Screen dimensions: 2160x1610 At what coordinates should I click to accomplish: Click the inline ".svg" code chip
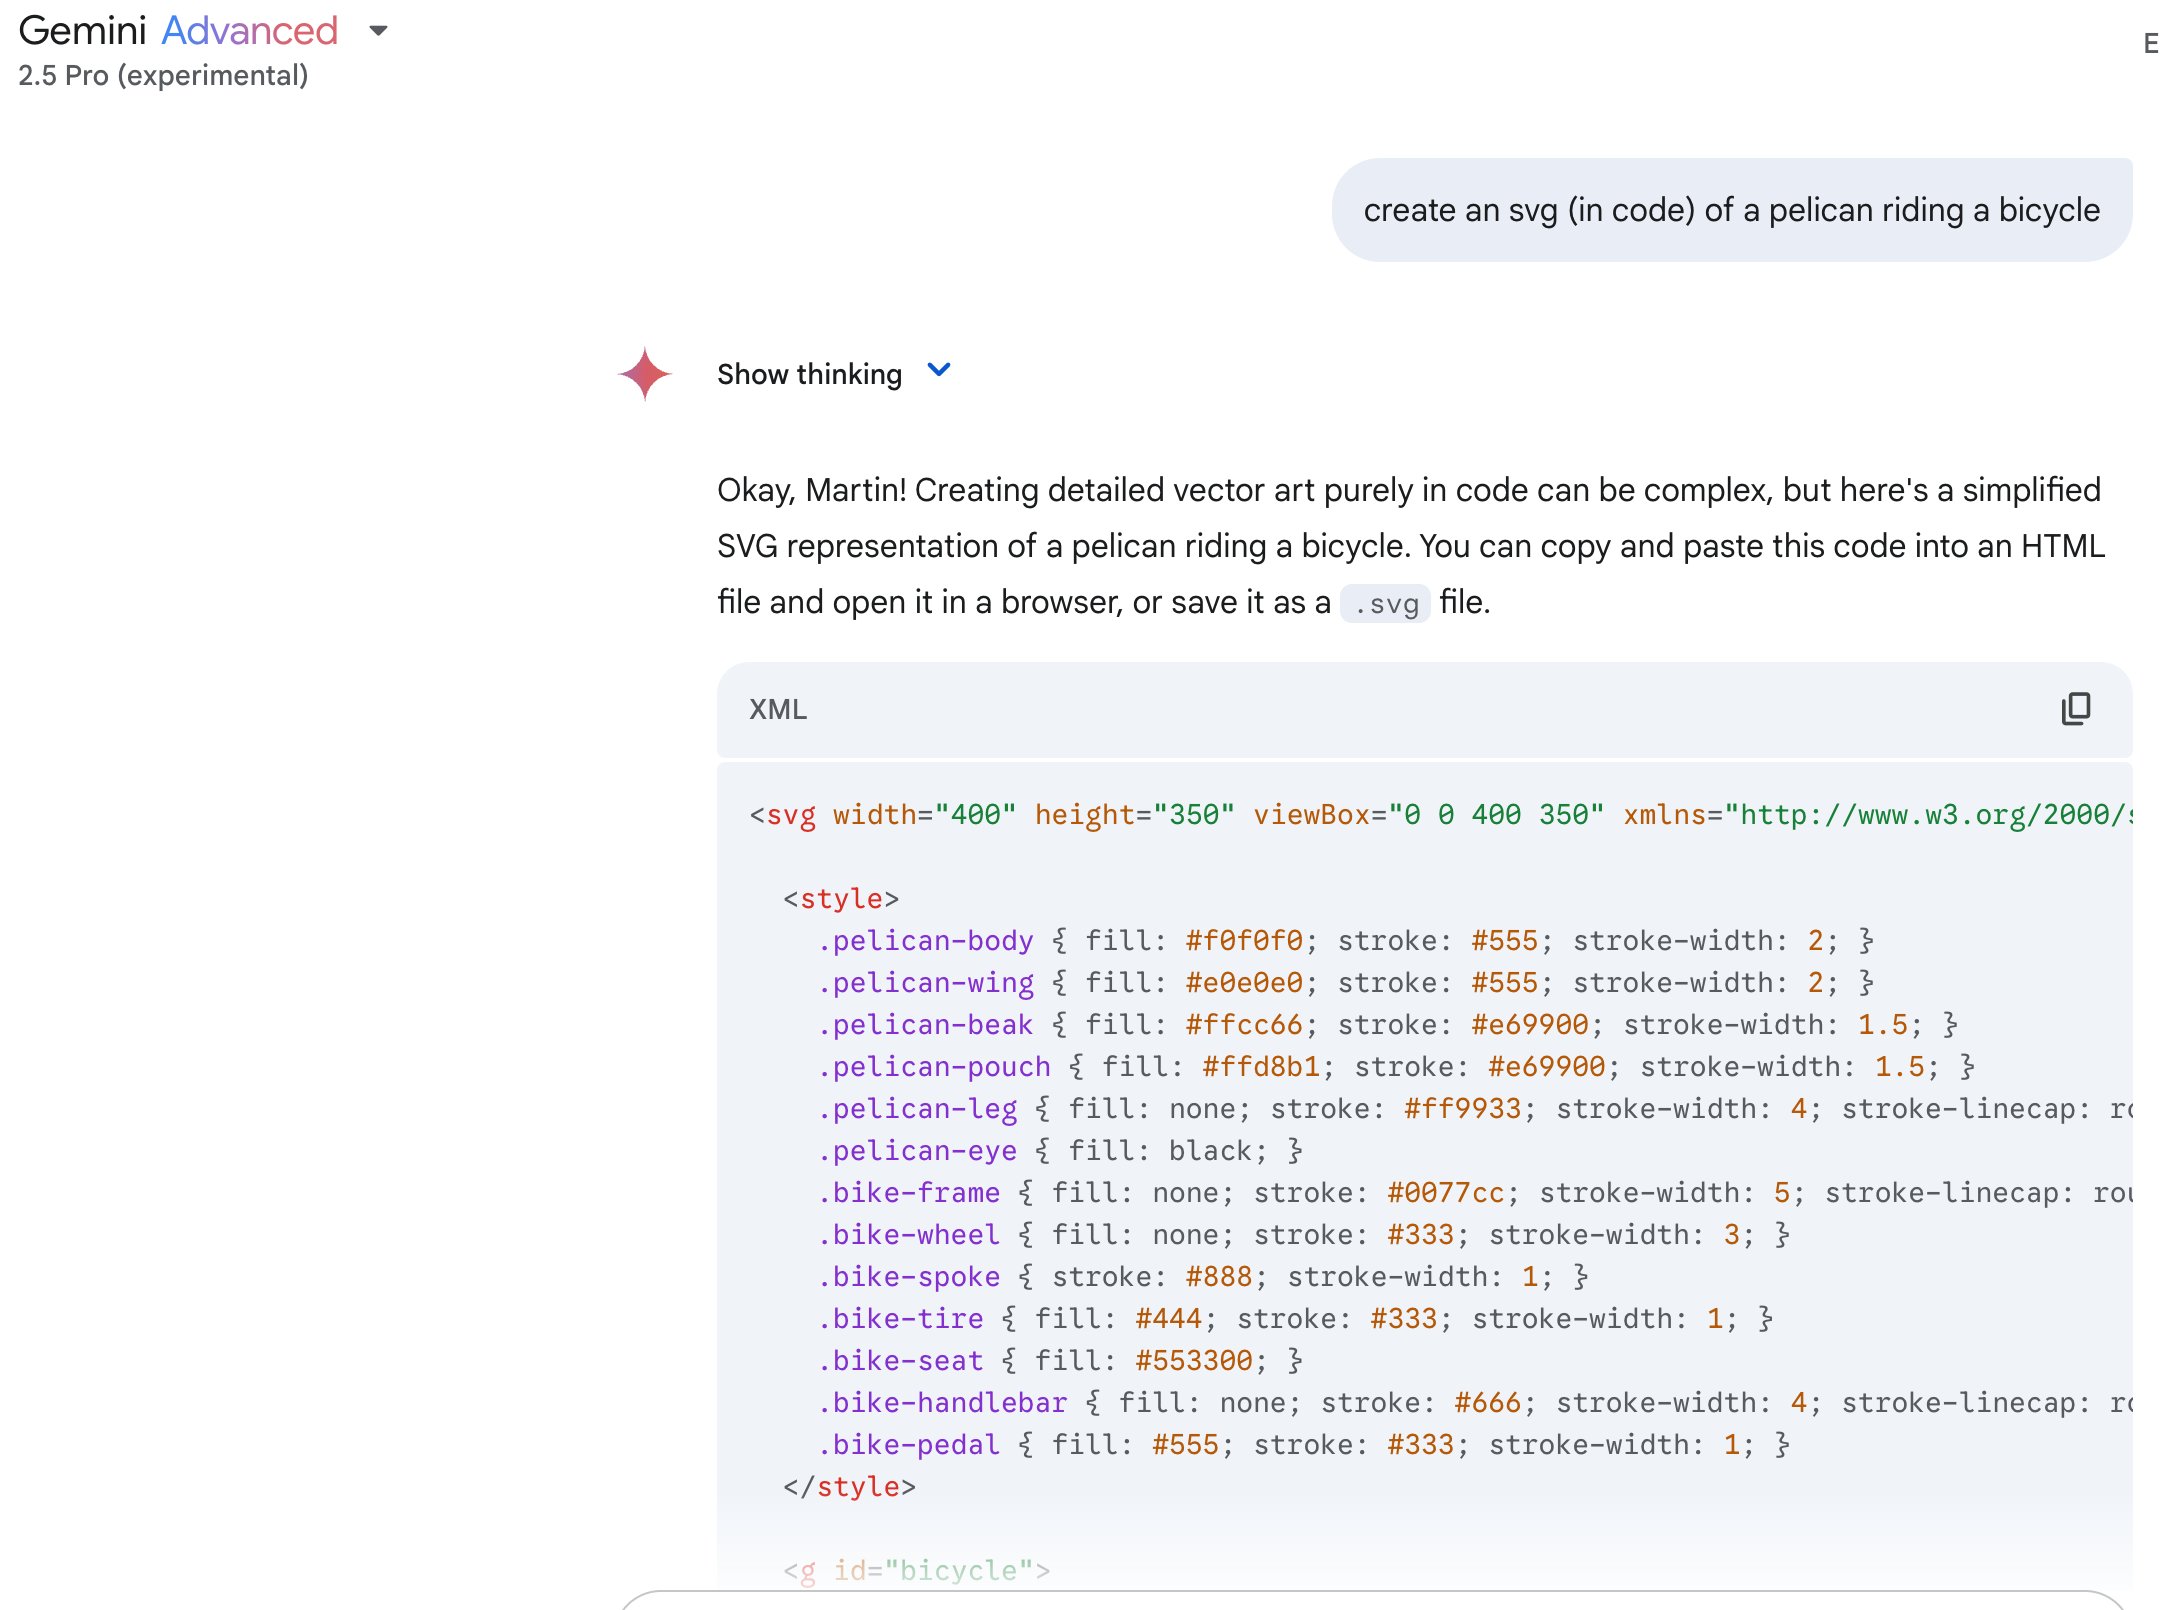[1385, 604]
